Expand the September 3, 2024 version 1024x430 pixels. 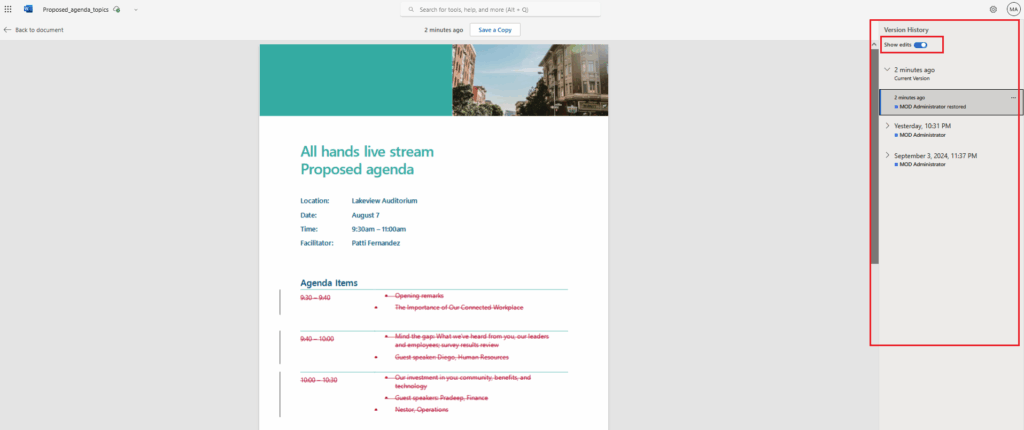coord(887,155)
